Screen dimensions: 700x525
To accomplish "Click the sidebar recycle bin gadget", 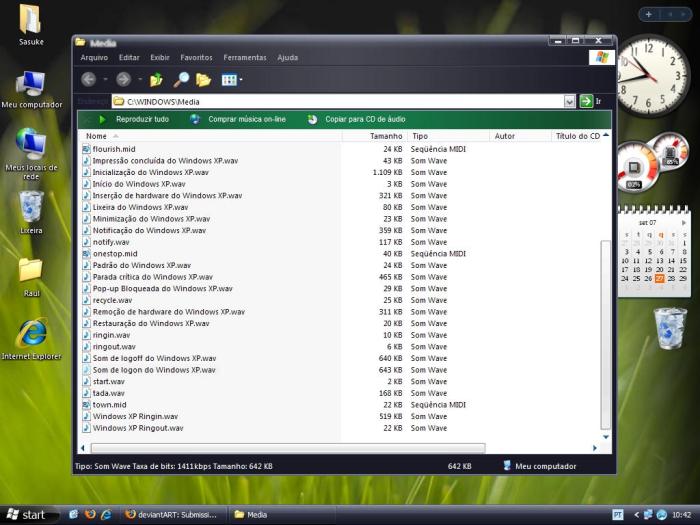I will pos(670,328).
